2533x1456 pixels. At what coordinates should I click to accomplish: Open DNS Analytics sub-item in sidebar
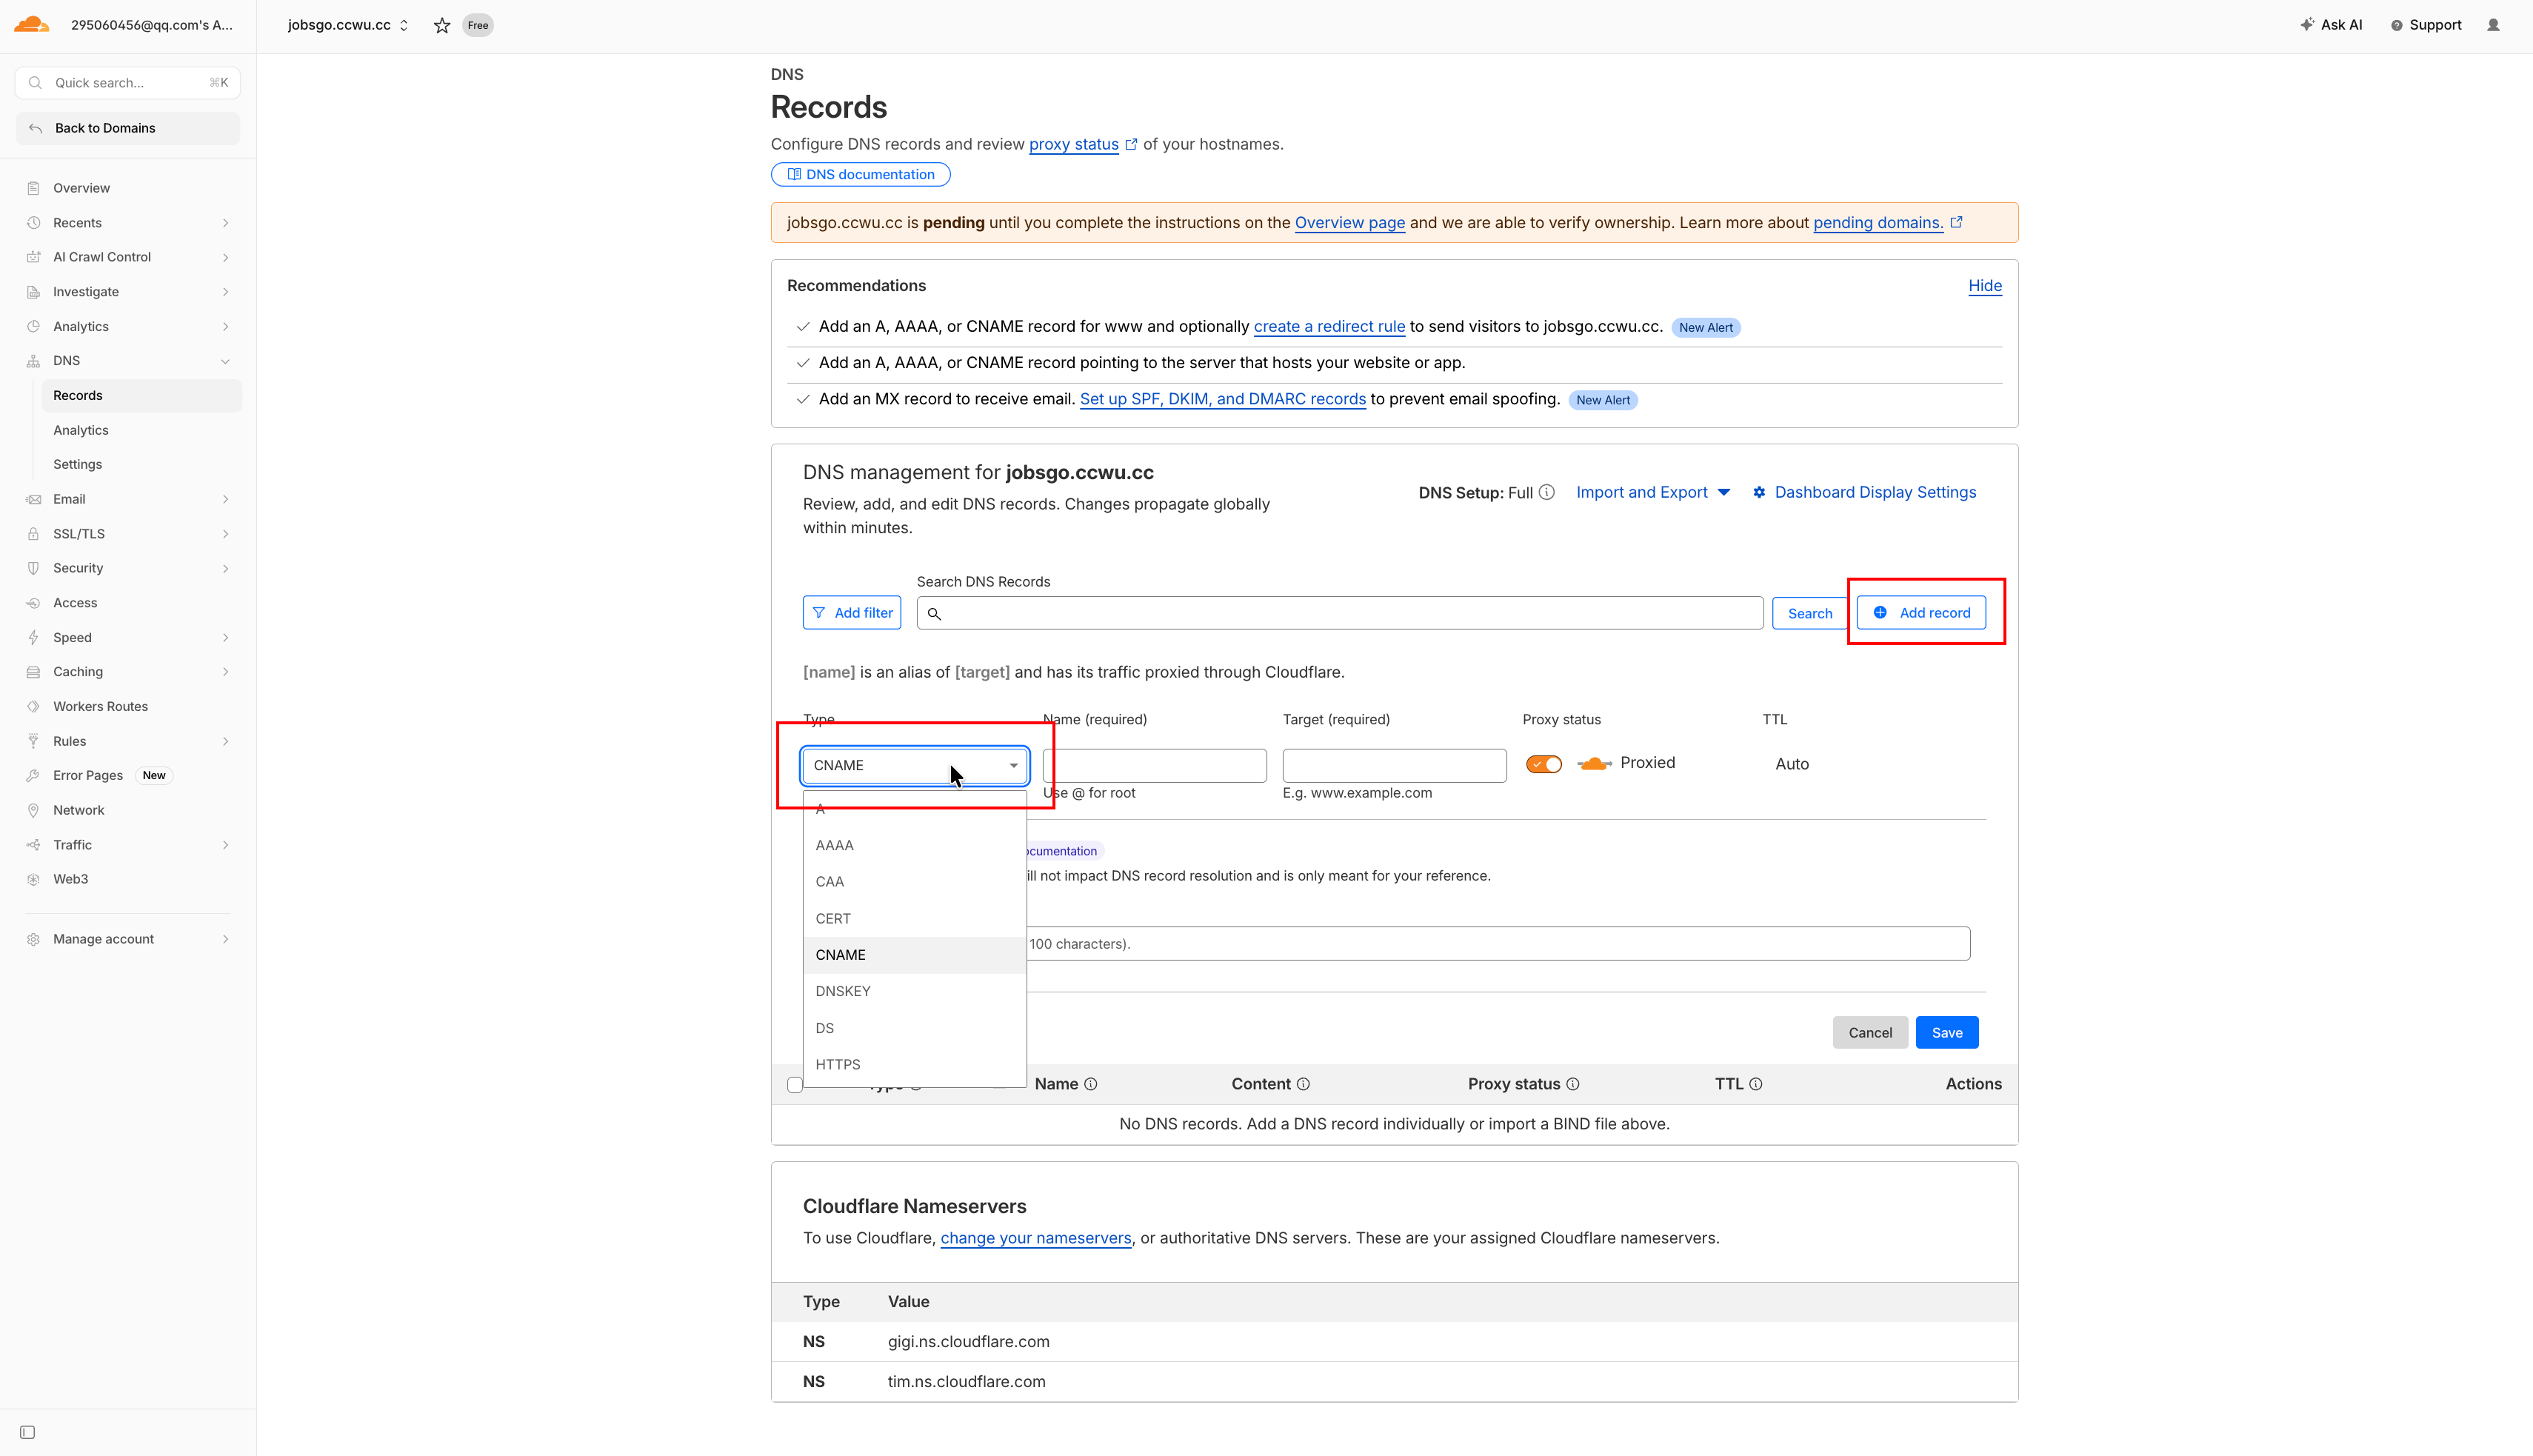141,430
